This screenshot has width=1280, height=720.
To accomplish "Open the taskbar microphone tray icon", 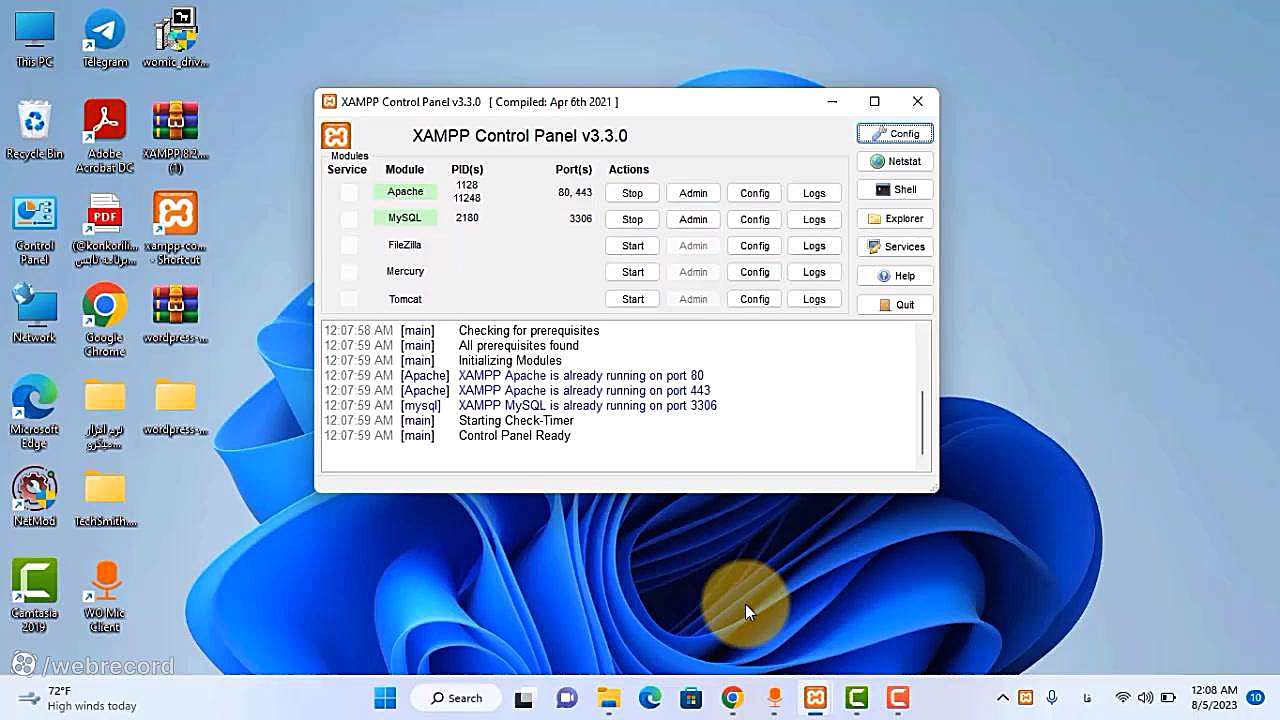I will 1052,698.
